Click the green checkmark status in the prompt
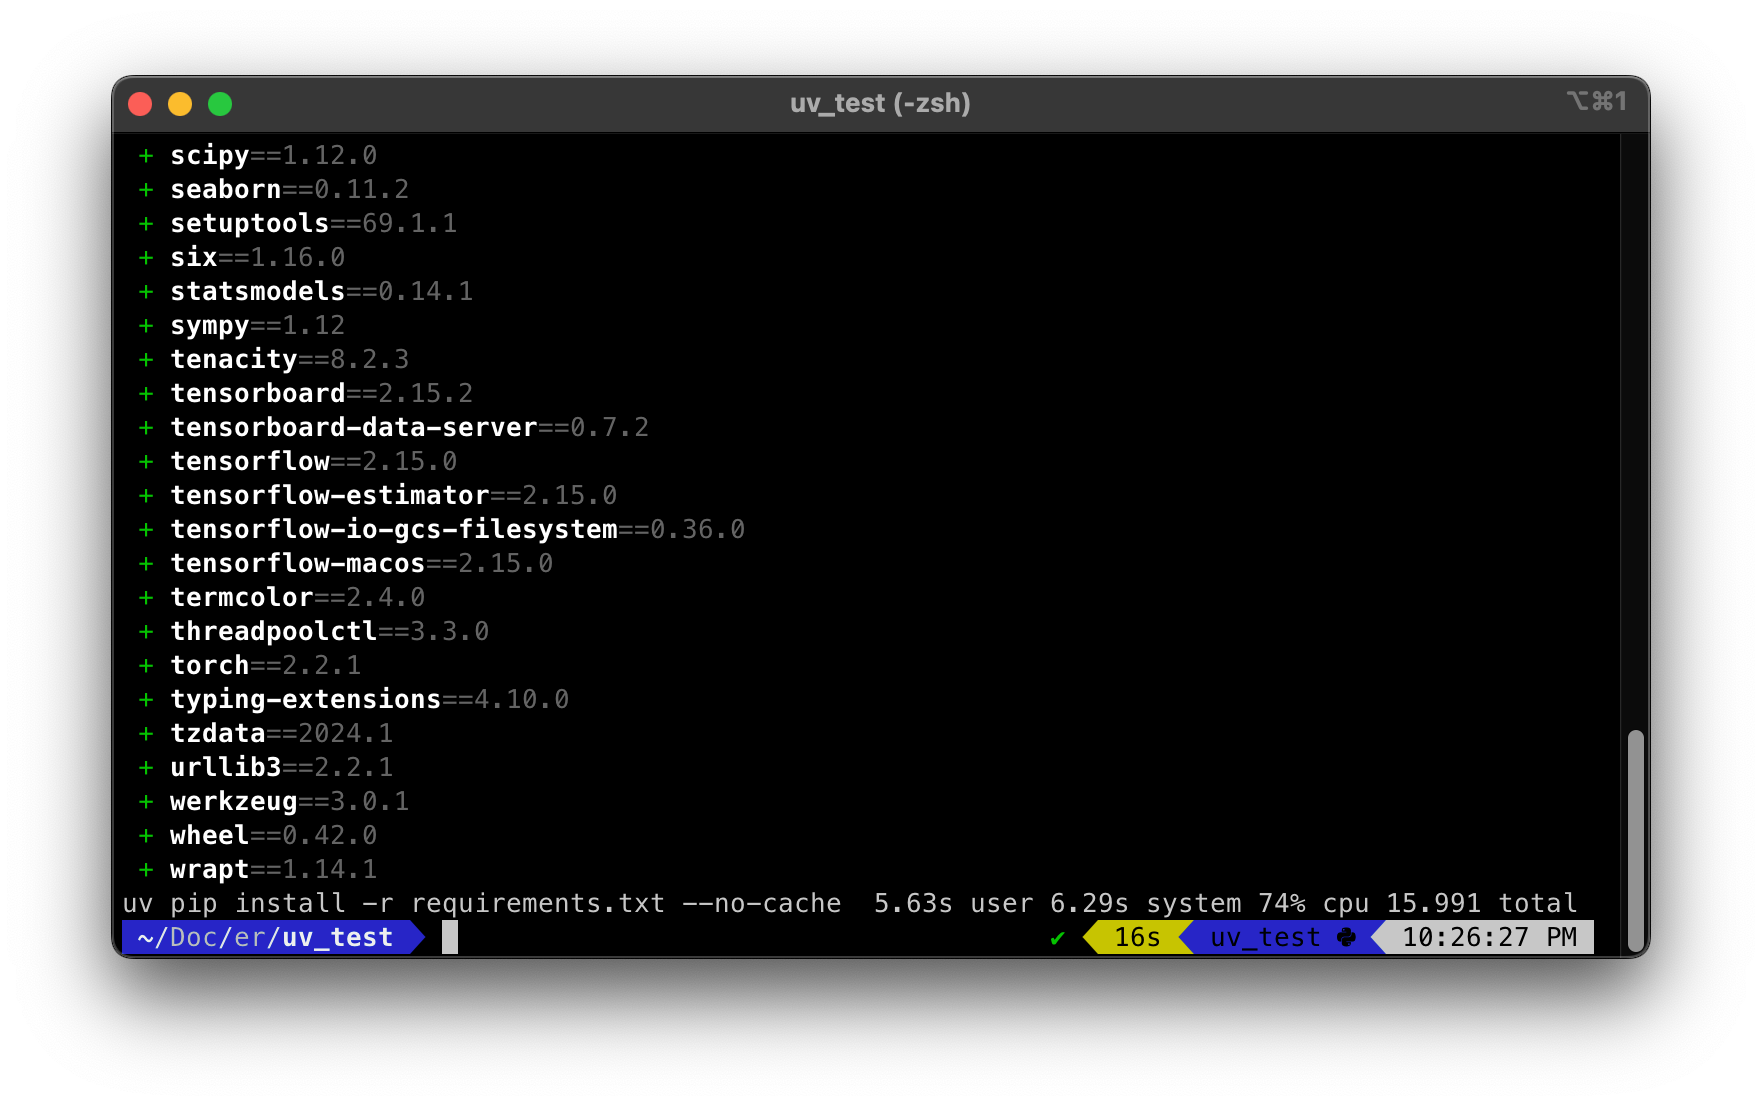This screenshot has height=1106, width=1762. (1057, 938)
